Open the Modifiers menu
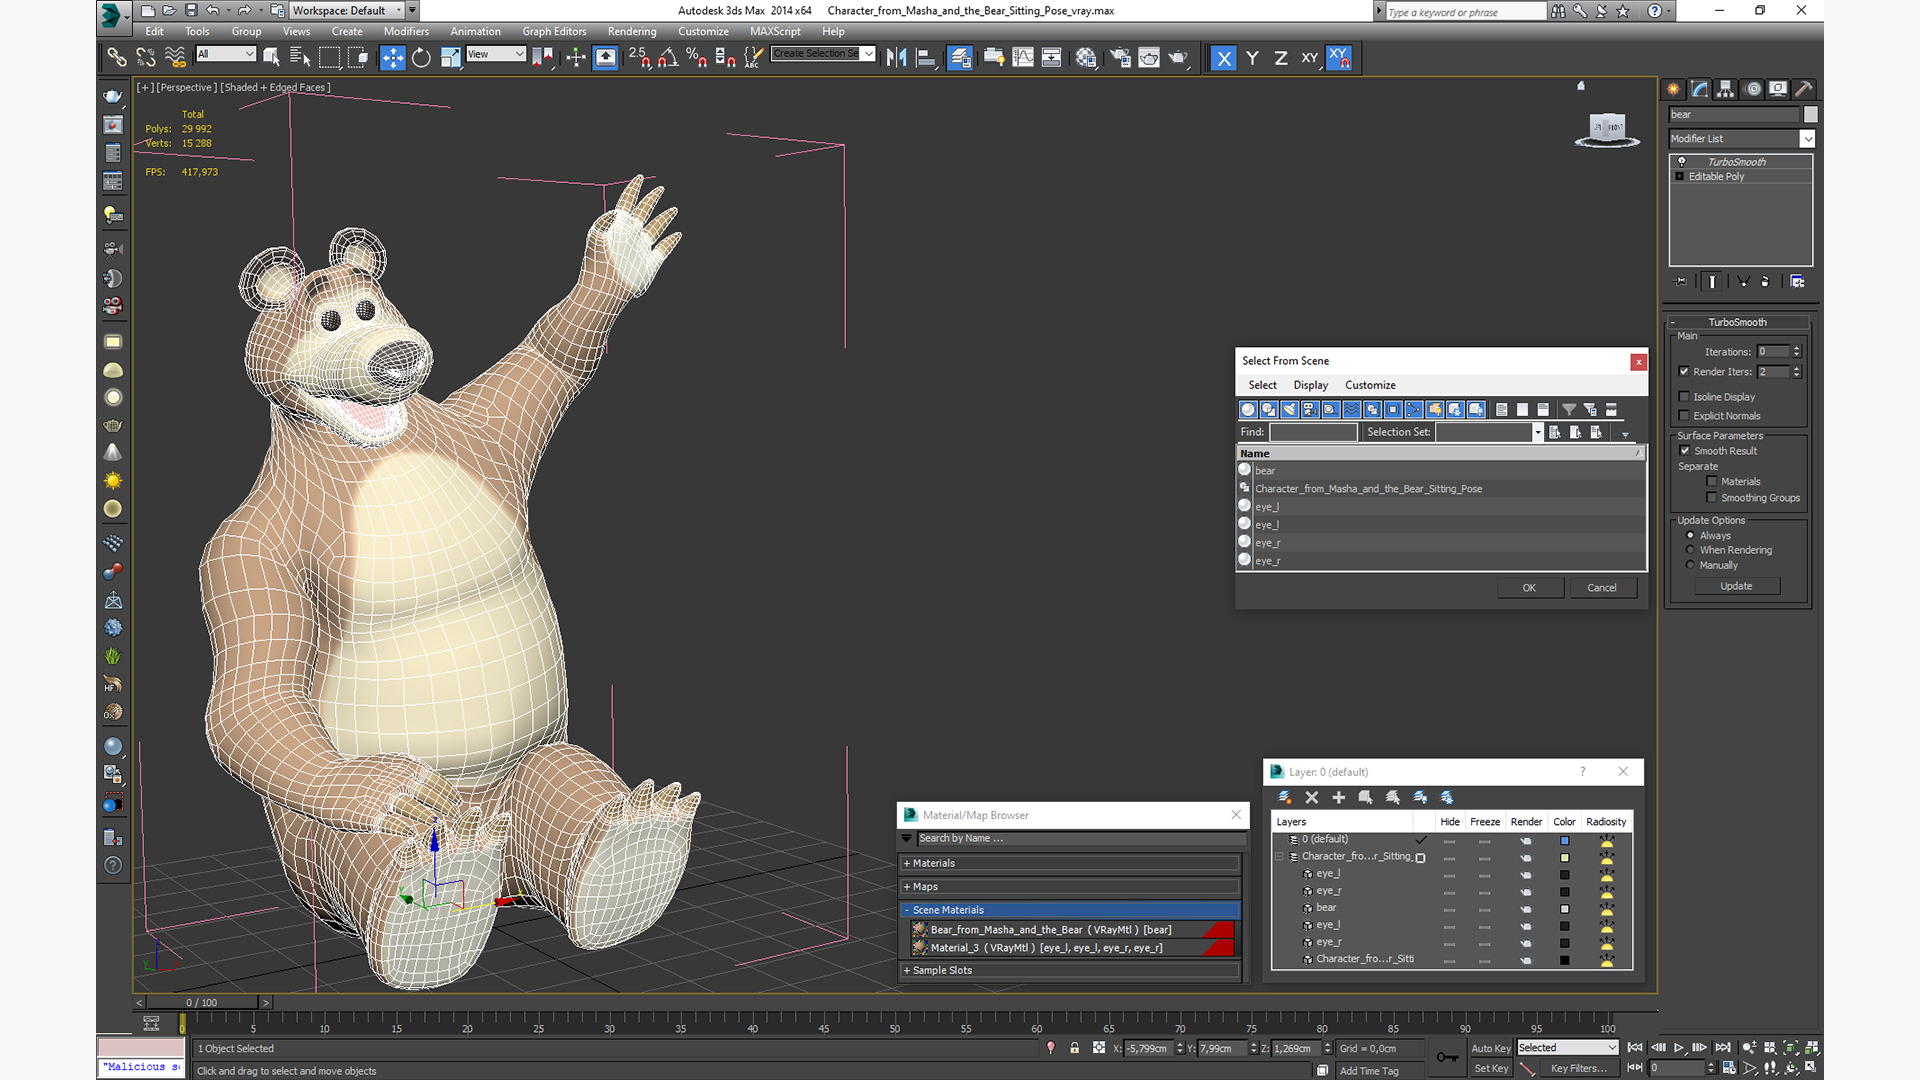1920x1080 pixels. [406, 31]
